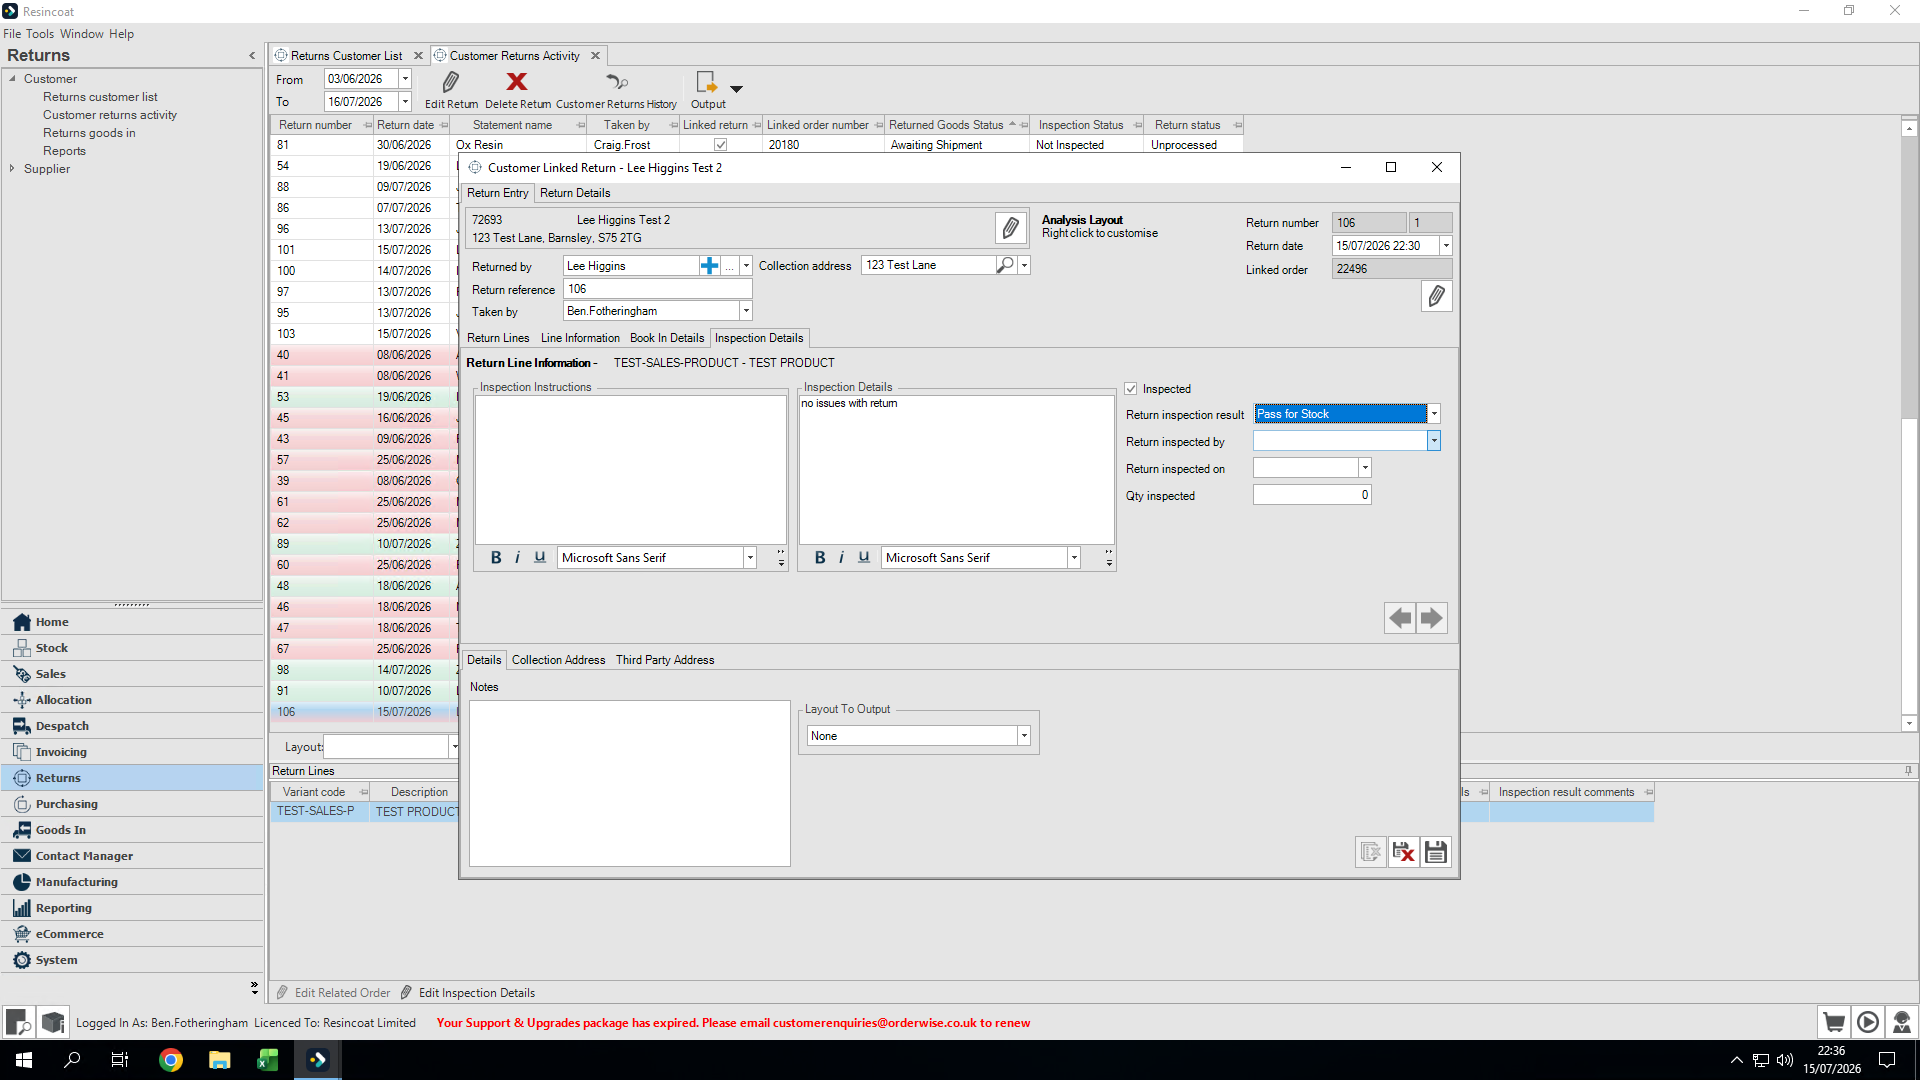Screen dimensions: 1920x1080
Task: Switch to Third Party Address tab
Action: pos(665,660)
